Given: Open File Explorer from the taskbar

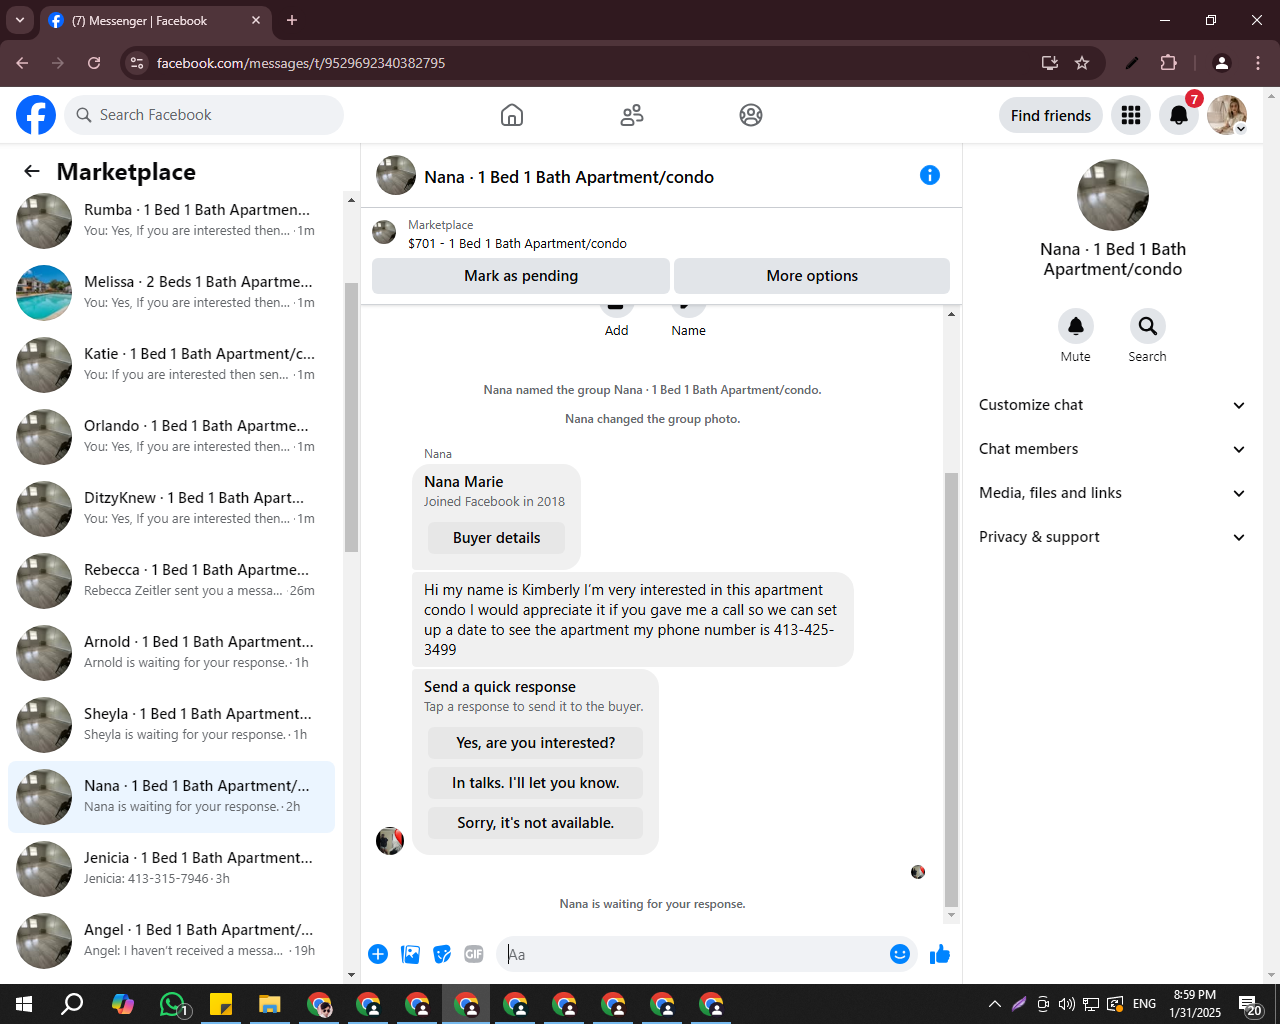Looking at the screenshot, I should pos(270,1004).
